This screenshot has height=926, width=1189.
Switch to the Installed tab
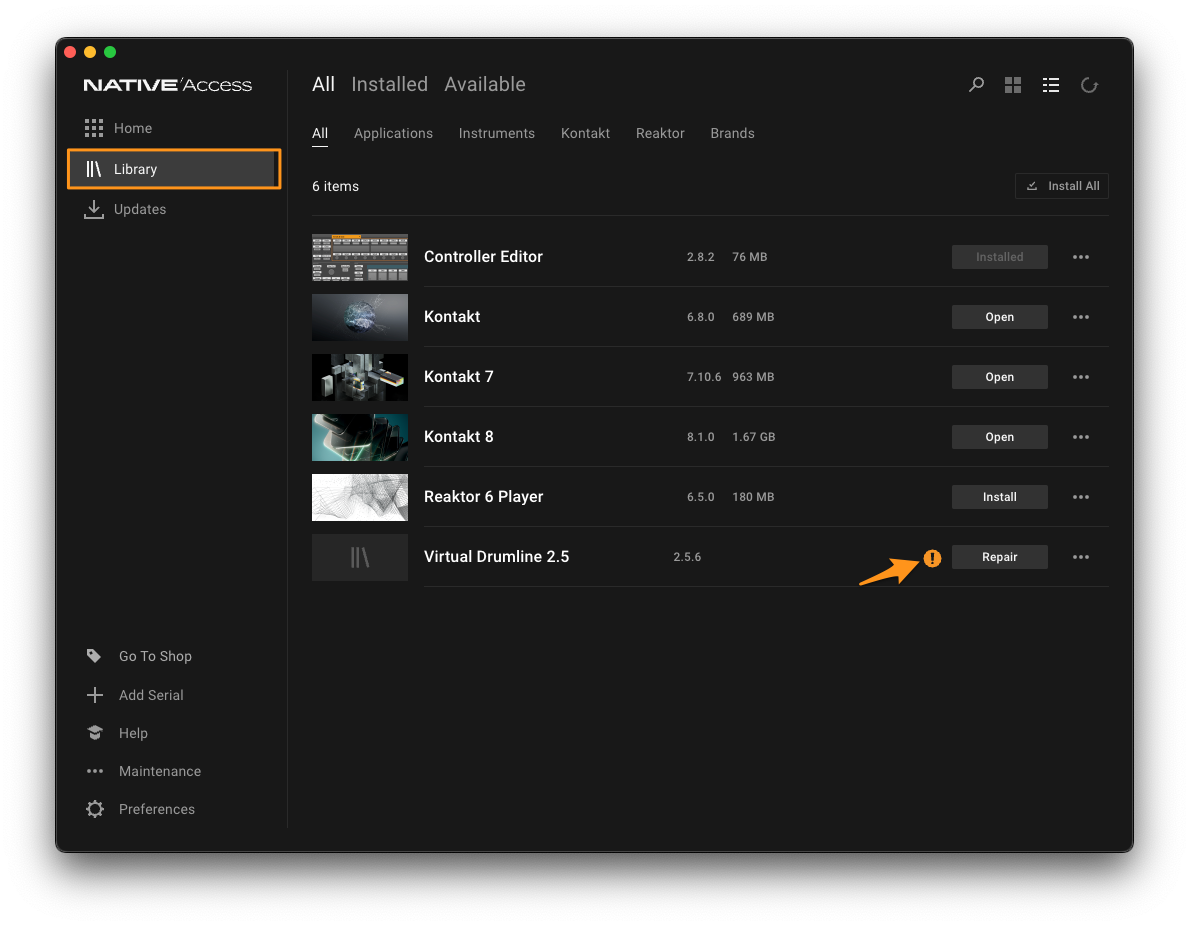tap(390, 84)
